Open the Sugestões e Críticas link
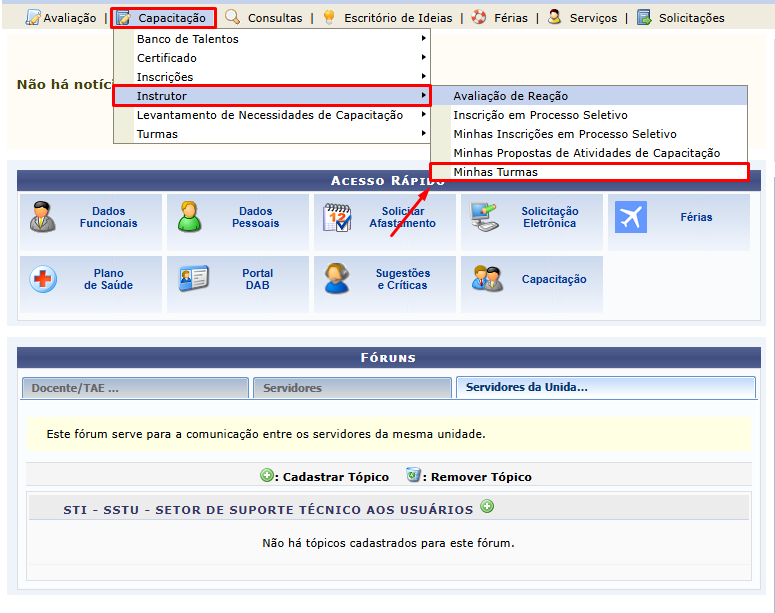This screenshot has width=775, height=613. click(x=403, y=279)
